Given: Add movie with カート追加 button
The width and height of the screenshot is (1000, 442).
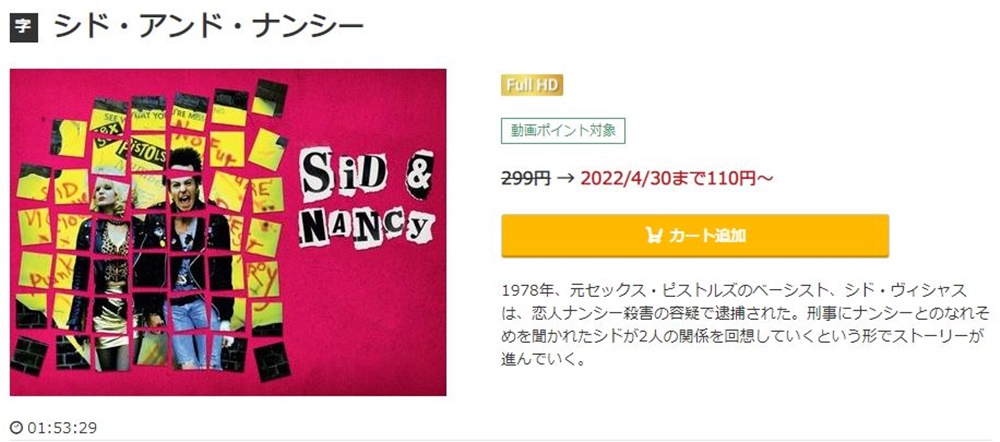Looking at the screenshot, I should point(695,236).
